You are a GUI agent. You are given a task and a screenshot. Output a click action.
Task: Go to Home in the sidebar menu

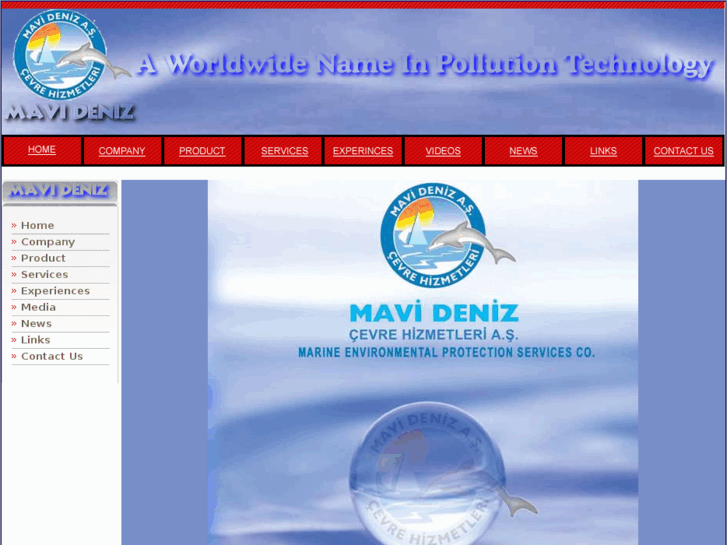(x=37, y=225)
